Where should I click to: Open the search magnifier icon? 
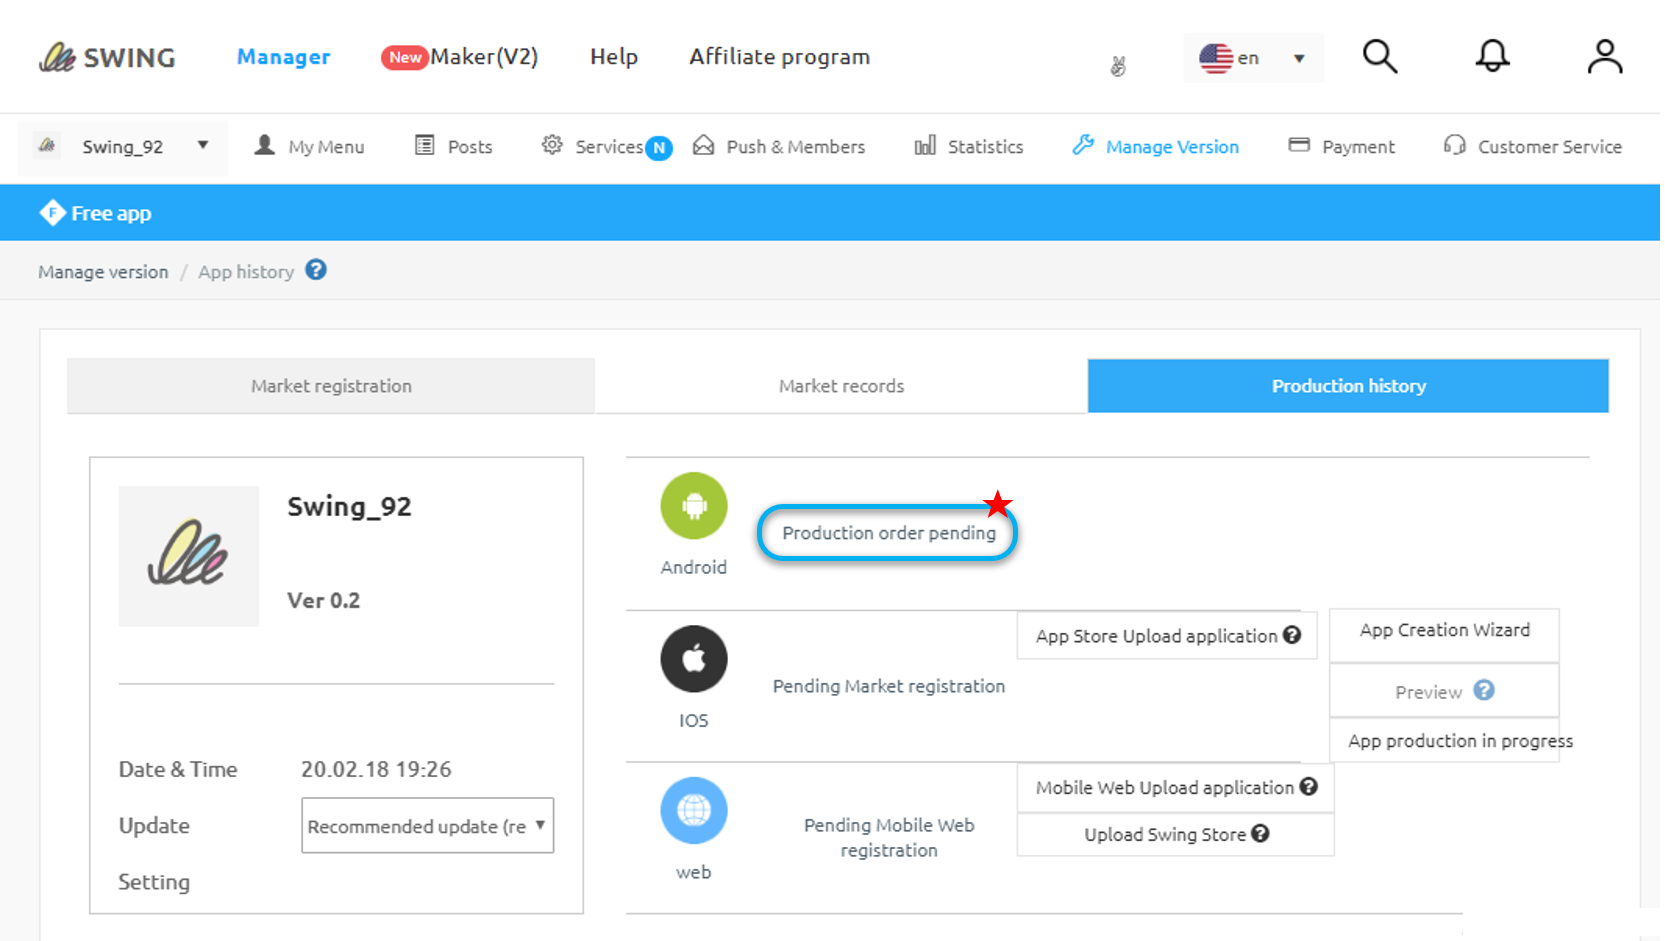point(1379,57)
